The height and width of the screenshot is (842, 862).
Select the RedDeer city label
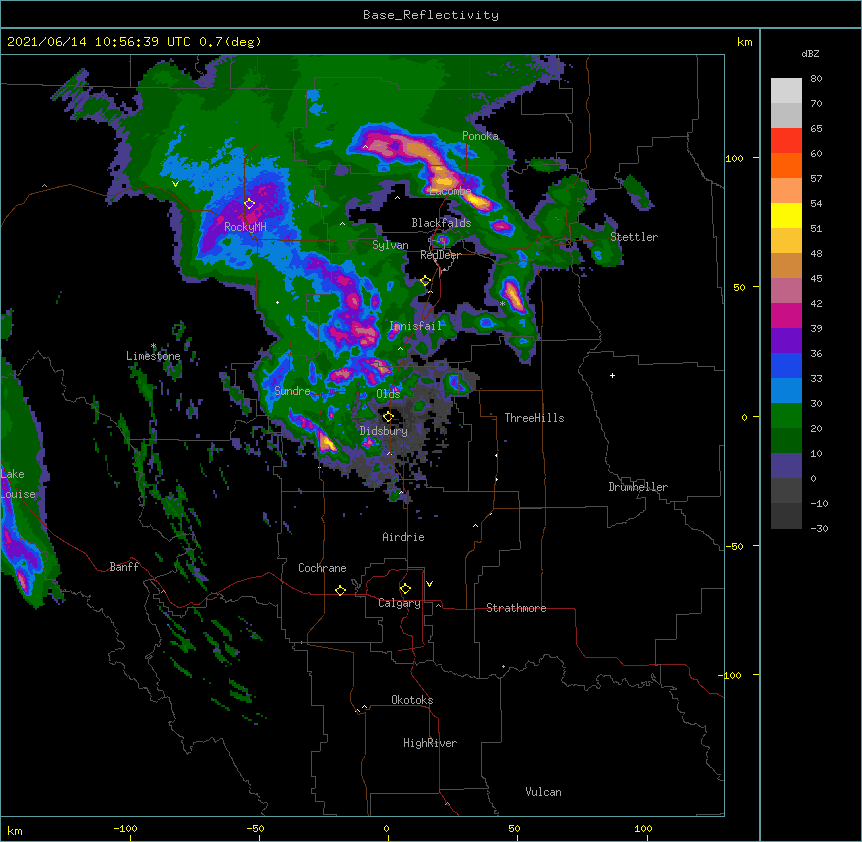click(x=440, y=255)
